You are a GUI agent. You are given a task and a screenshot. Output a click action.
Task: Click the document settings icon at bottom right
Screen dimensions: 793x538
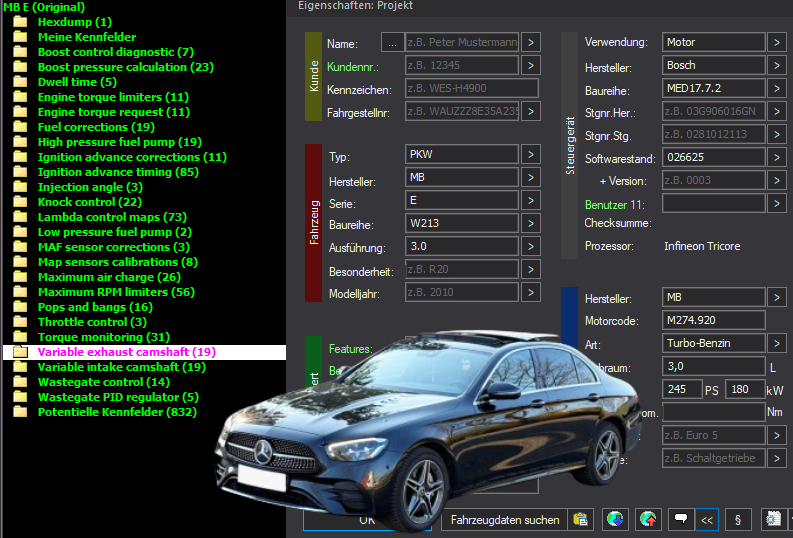773,519
